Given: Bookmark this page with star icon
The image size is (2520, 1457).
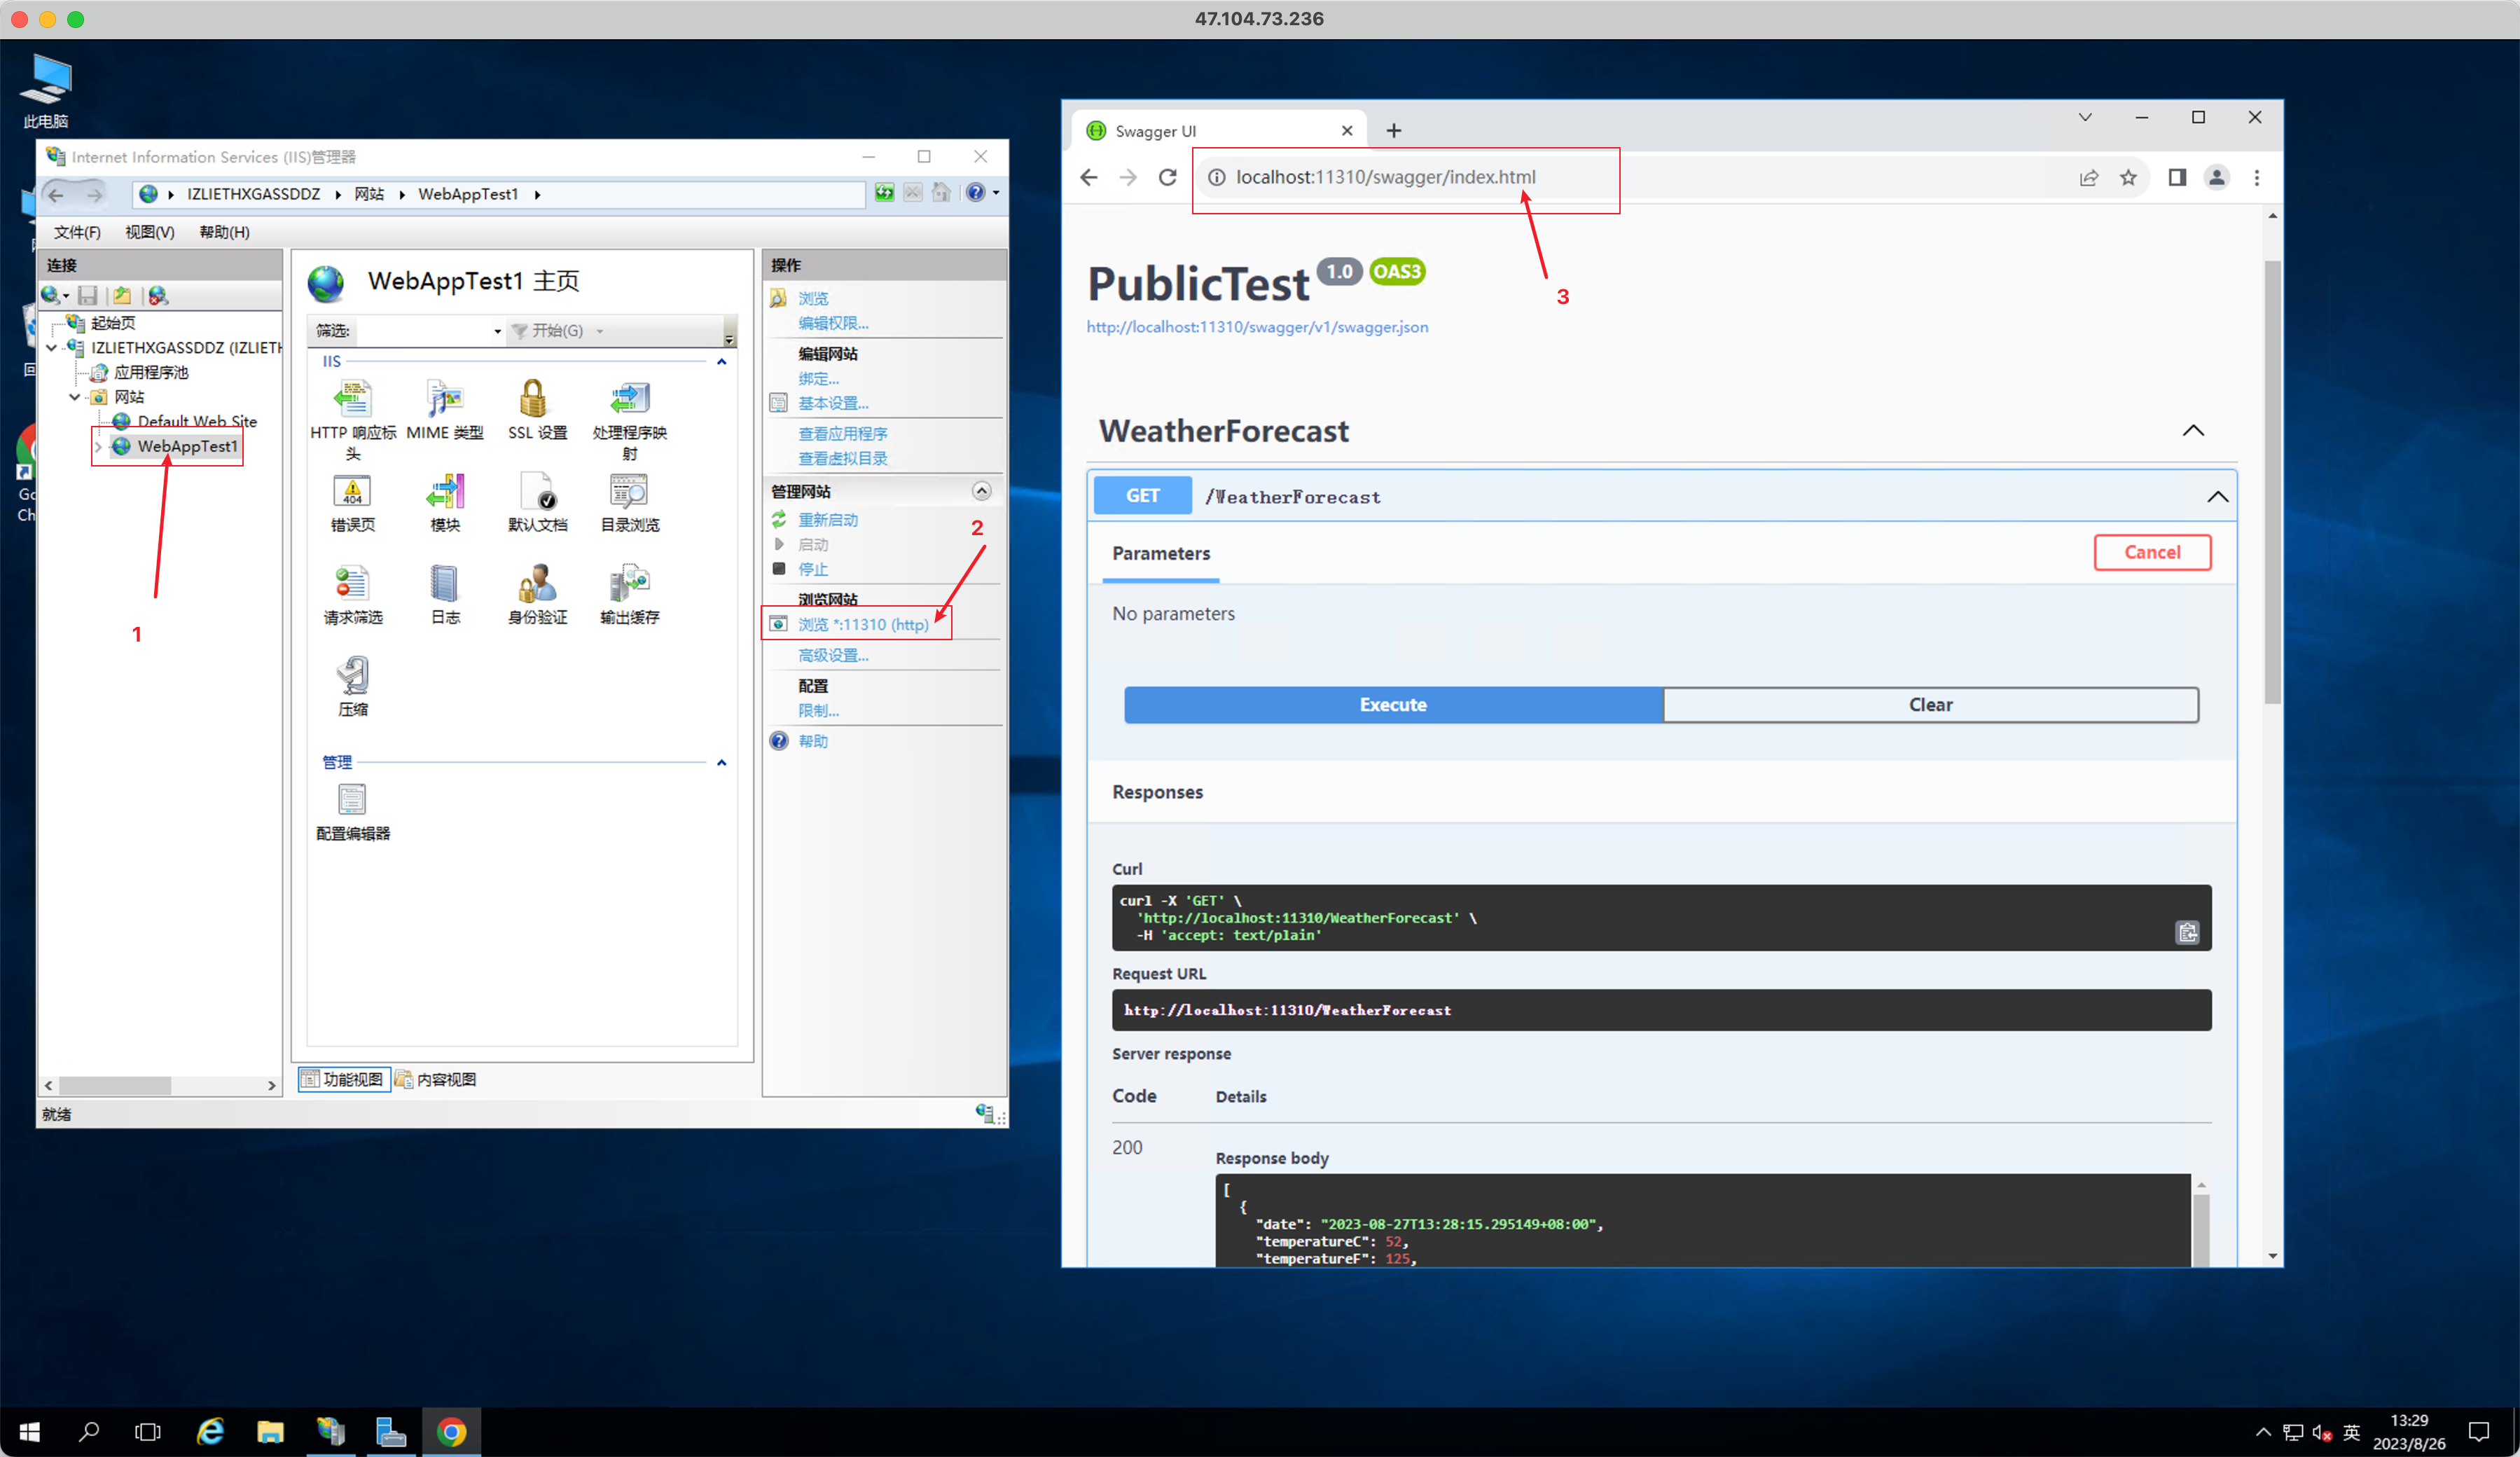Looking at the screenshot, I should click(2128, 177).
